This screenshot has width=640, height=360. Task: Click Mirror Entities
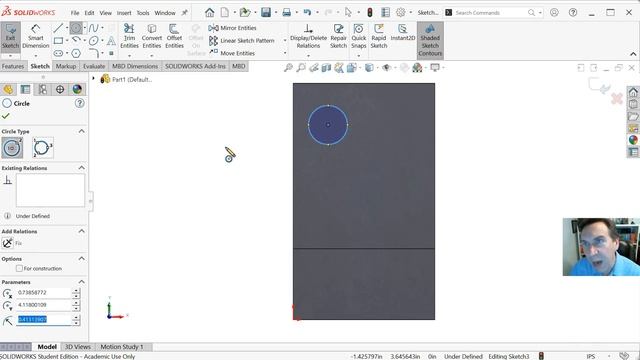tap(233, 28)
